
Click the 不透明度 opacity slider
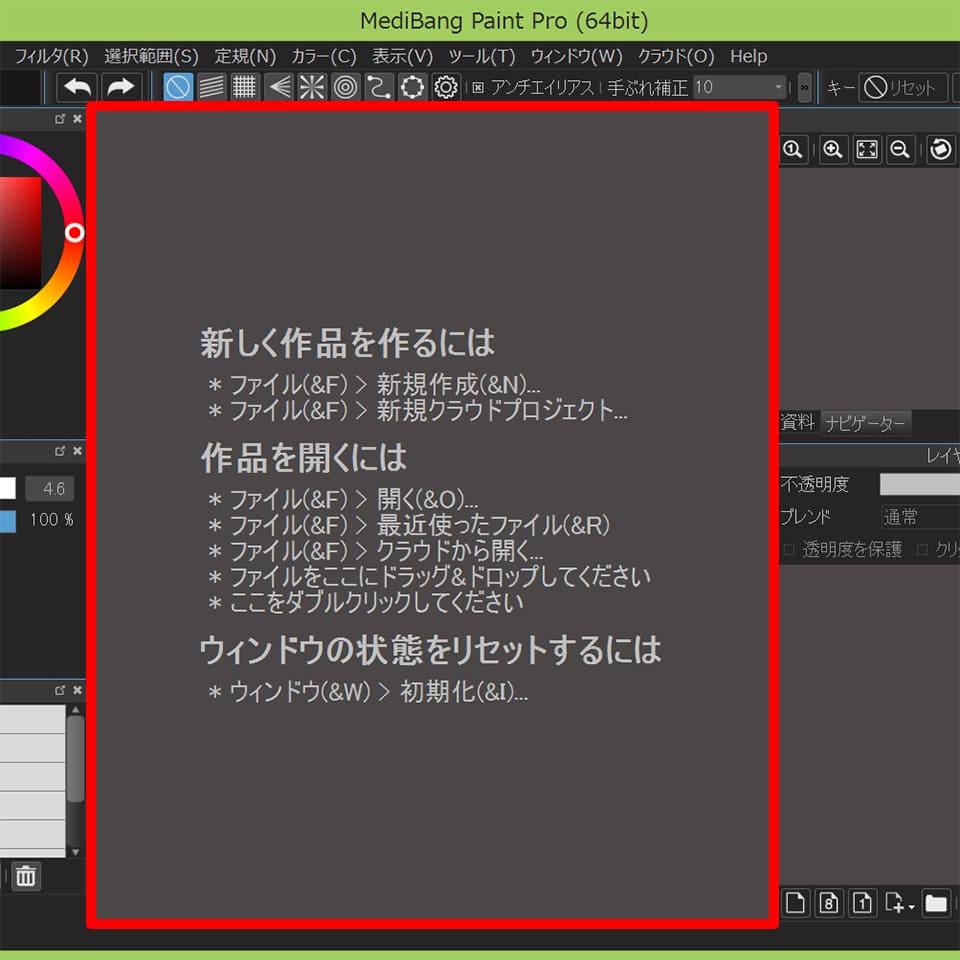(x=920, y=484)
